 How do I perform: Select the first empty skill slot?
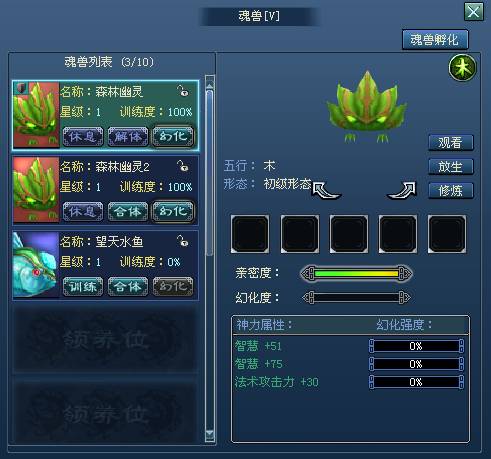(x=250, y=234)
